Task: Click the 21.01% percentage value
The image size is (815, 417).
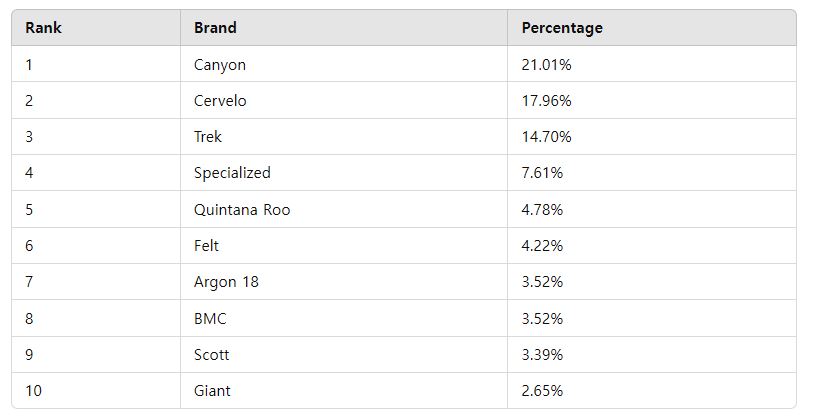Action: [546, 65]
